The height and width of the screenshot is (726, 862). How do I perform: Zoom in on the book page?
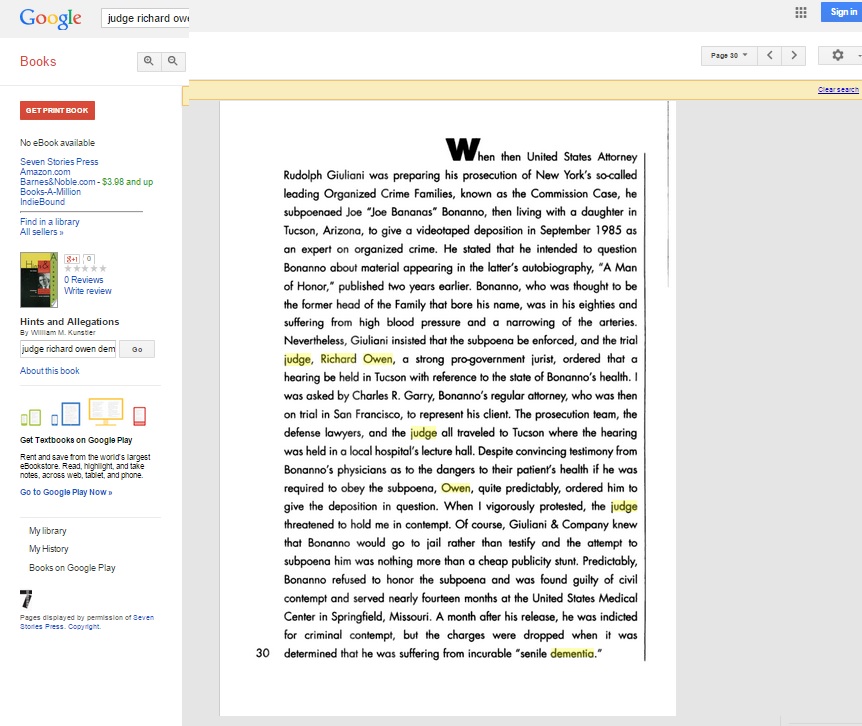point(148,61)
